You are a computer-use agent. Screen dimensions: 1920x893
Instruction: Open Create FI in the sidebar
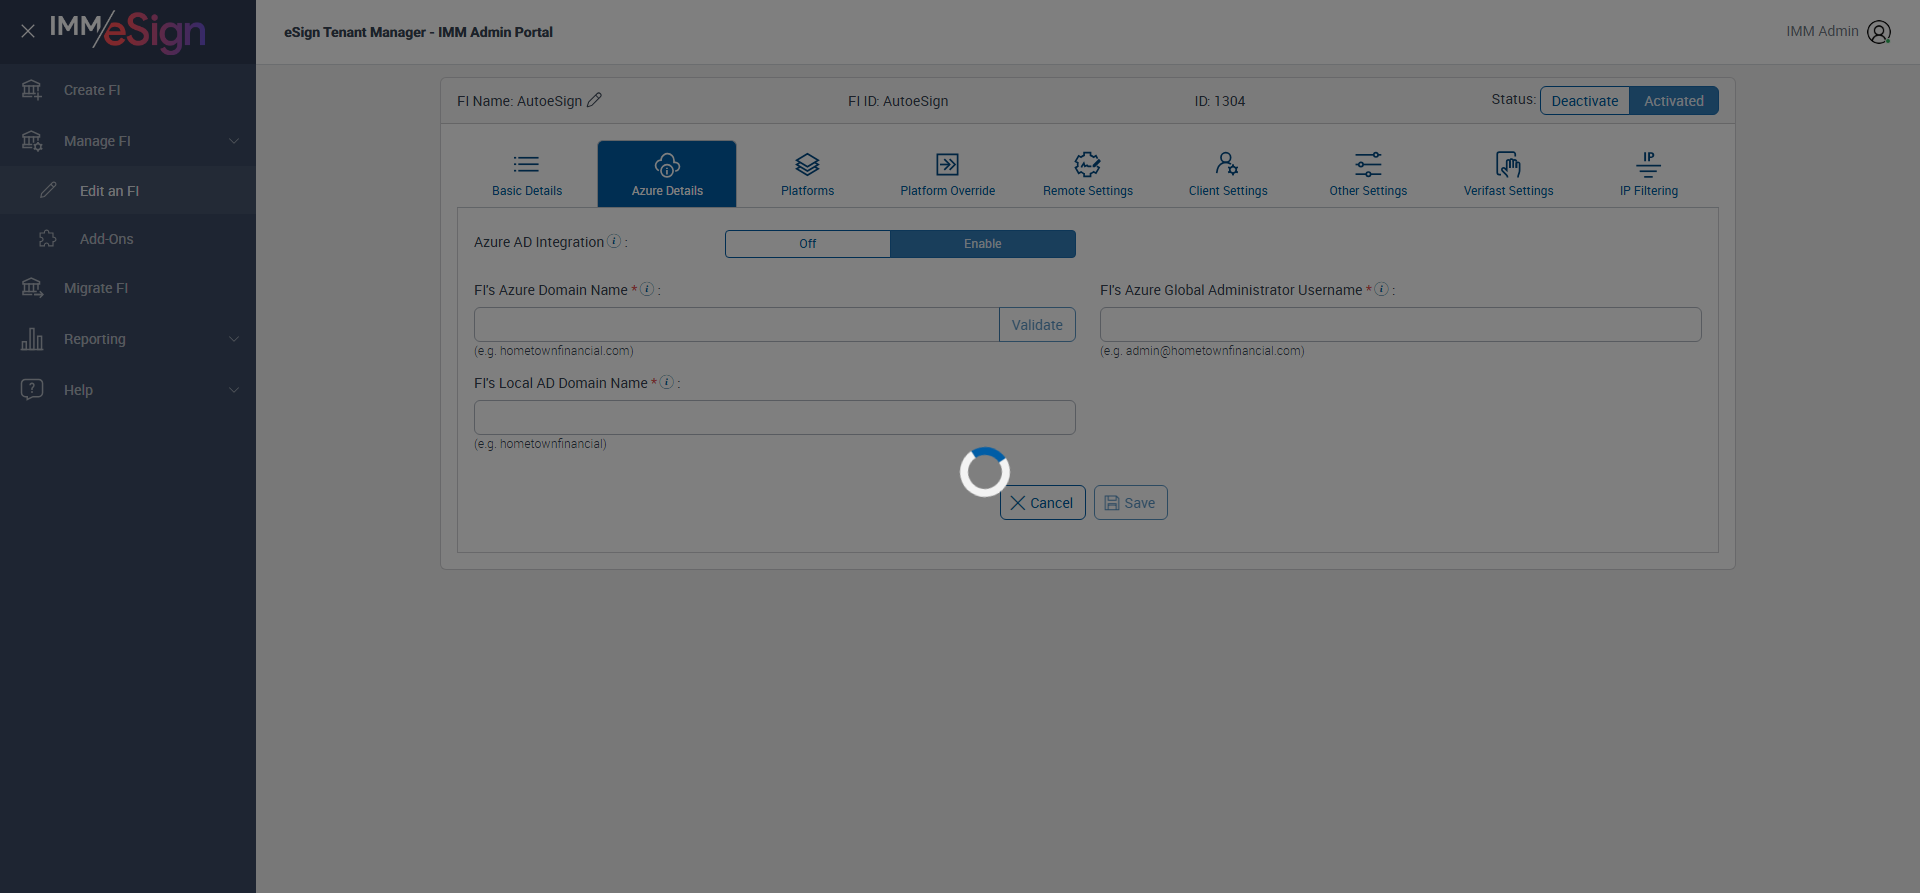[128, 90]
